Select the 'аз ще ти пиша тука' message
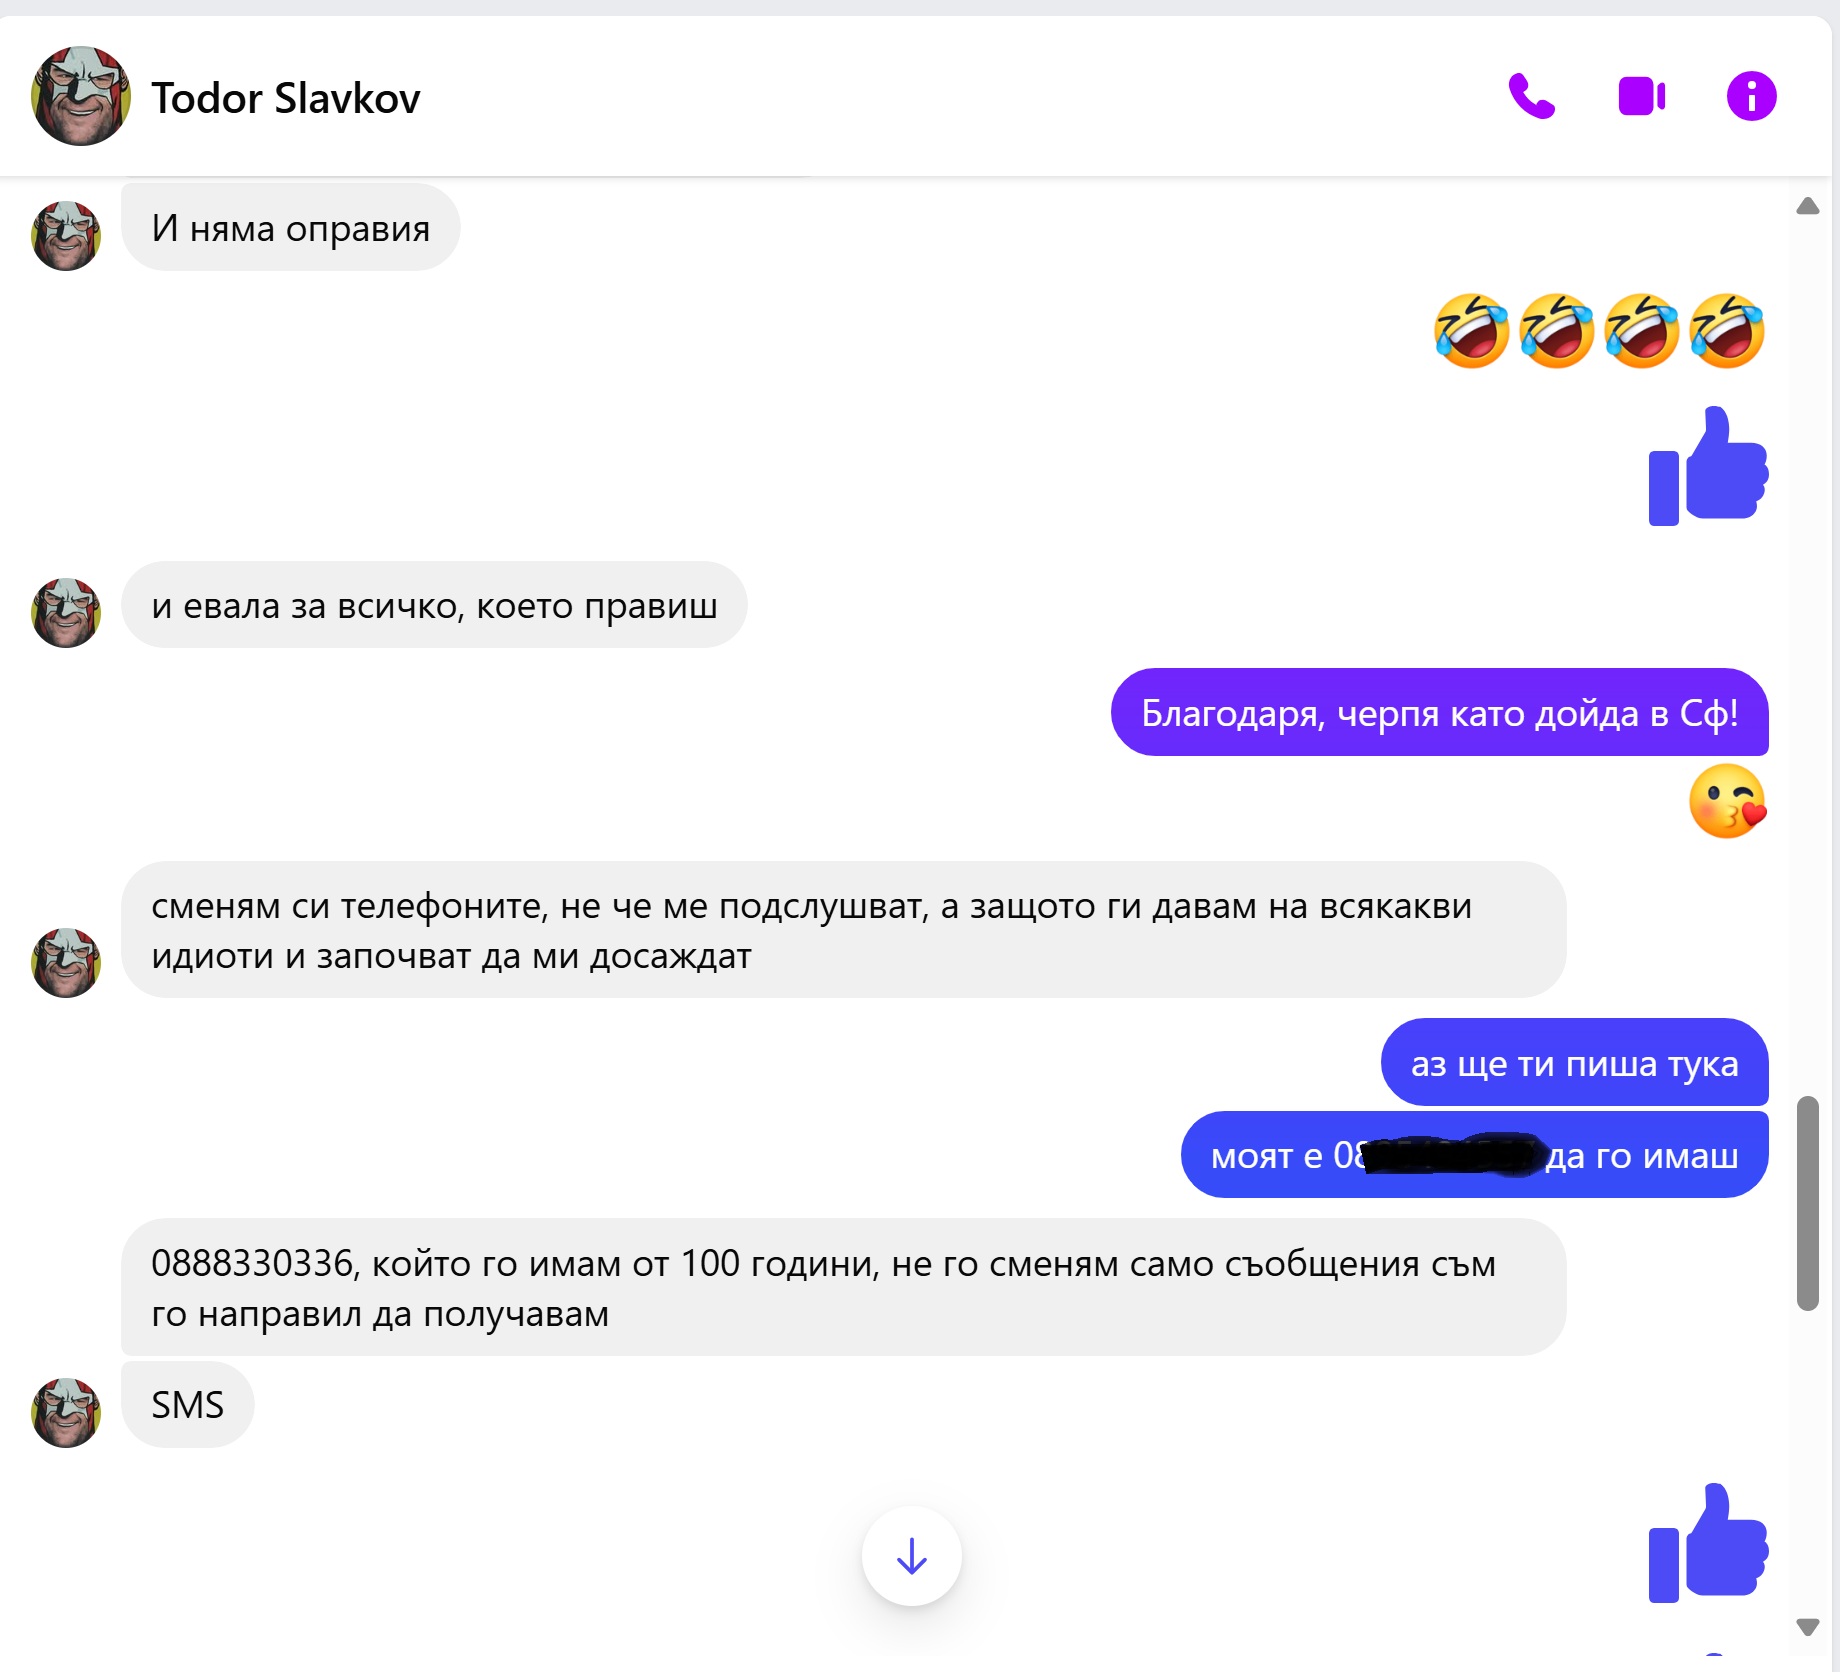 coord(1574,1062)
